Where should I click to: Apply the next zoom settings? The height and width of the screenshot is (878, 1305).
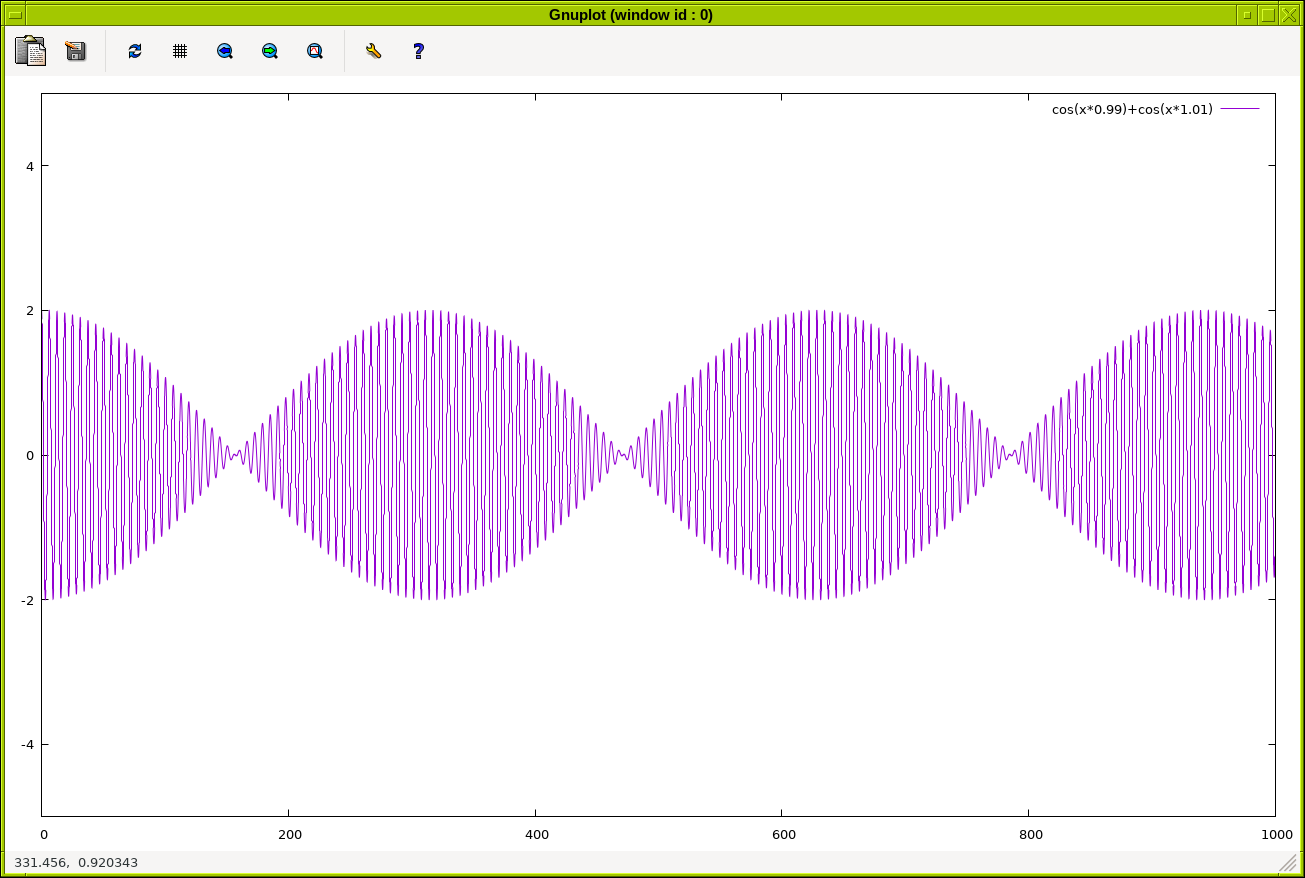tap(270, 51)
